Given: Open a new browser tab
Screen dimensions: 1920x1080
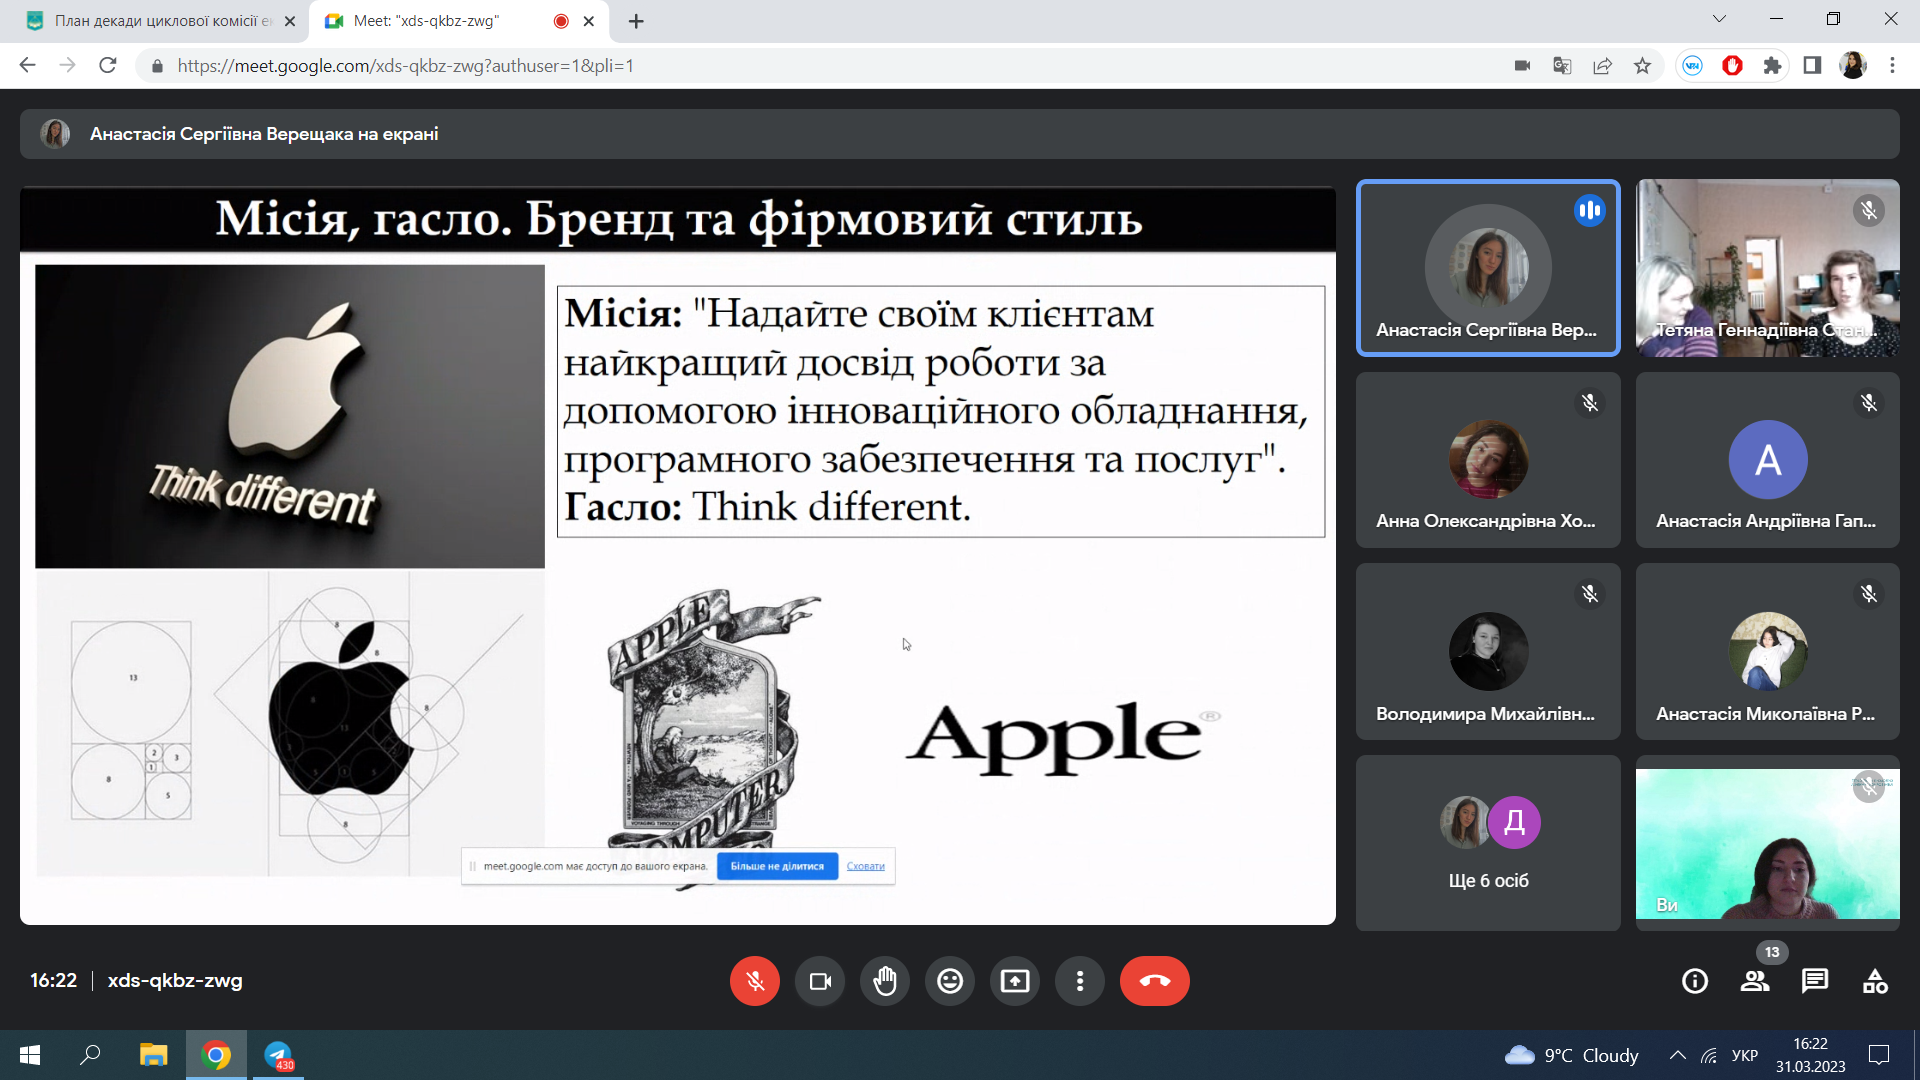Looking at the screenshot, I should click(x=636, y=21).
